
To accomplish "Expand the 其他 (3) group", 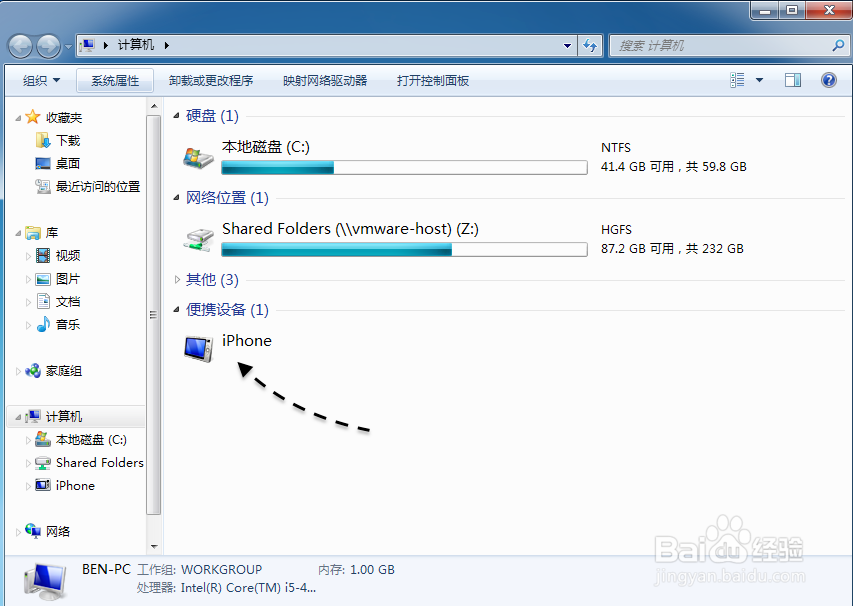I will (x=176, y=280).
